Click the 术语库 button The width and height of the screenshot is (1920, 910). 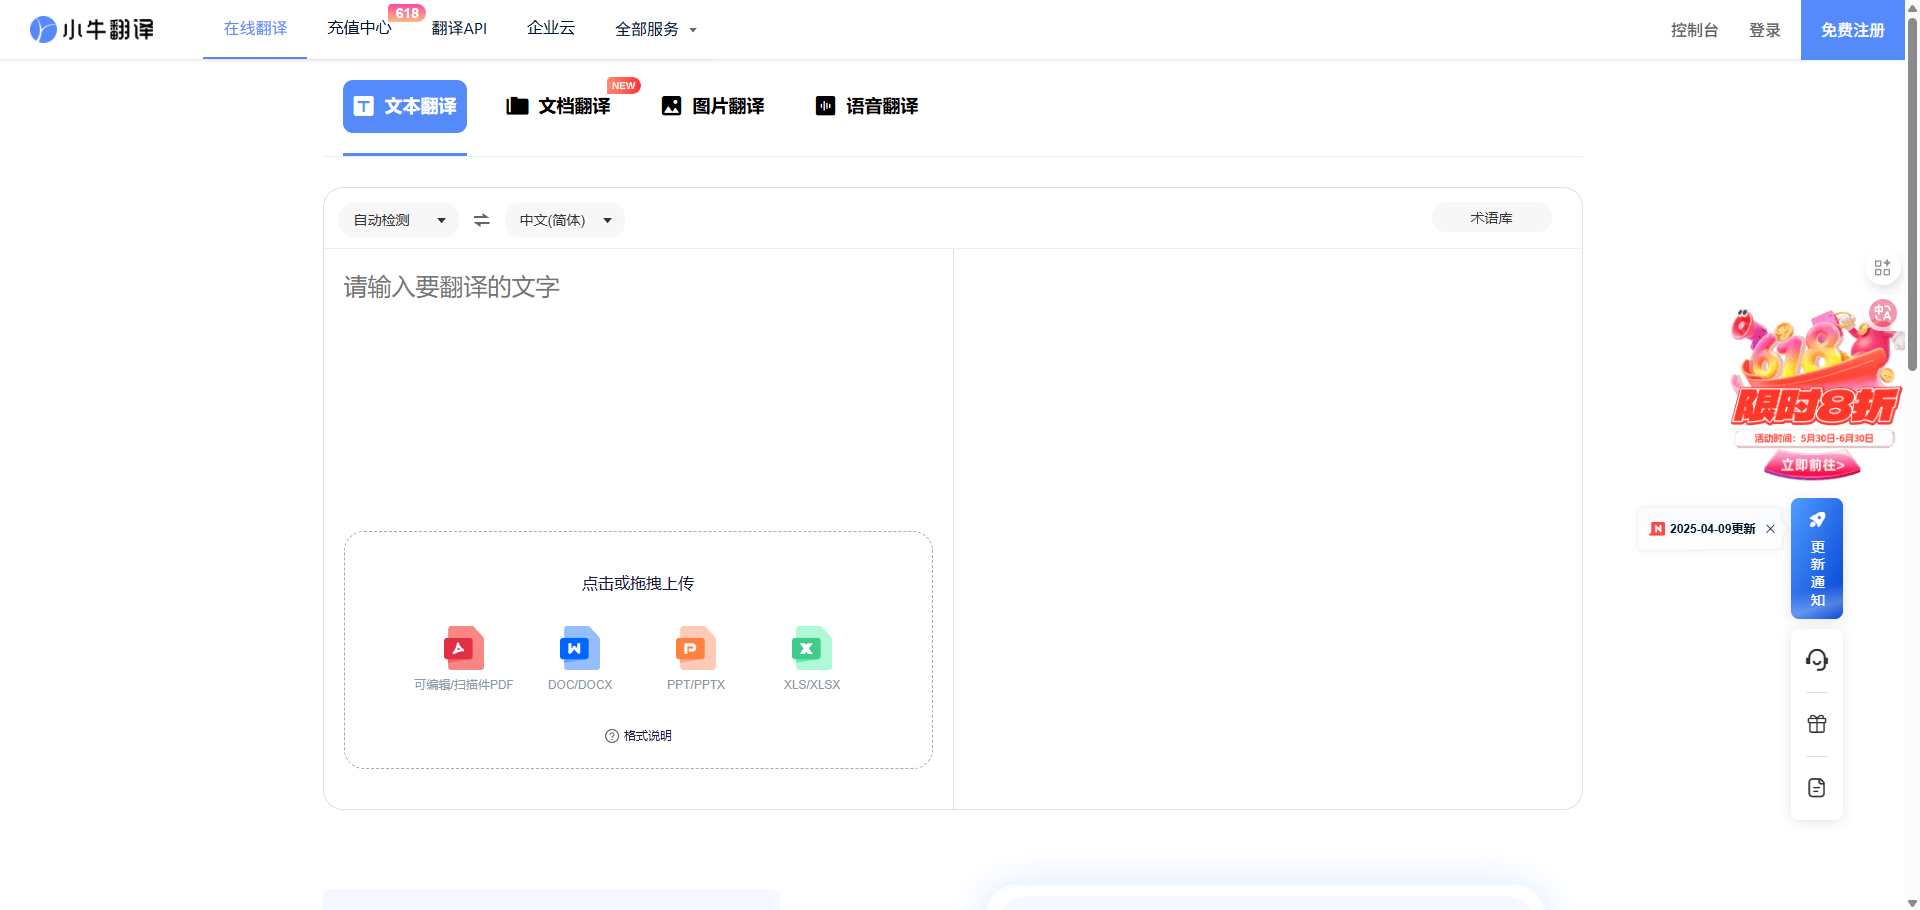click(1491, 218)
